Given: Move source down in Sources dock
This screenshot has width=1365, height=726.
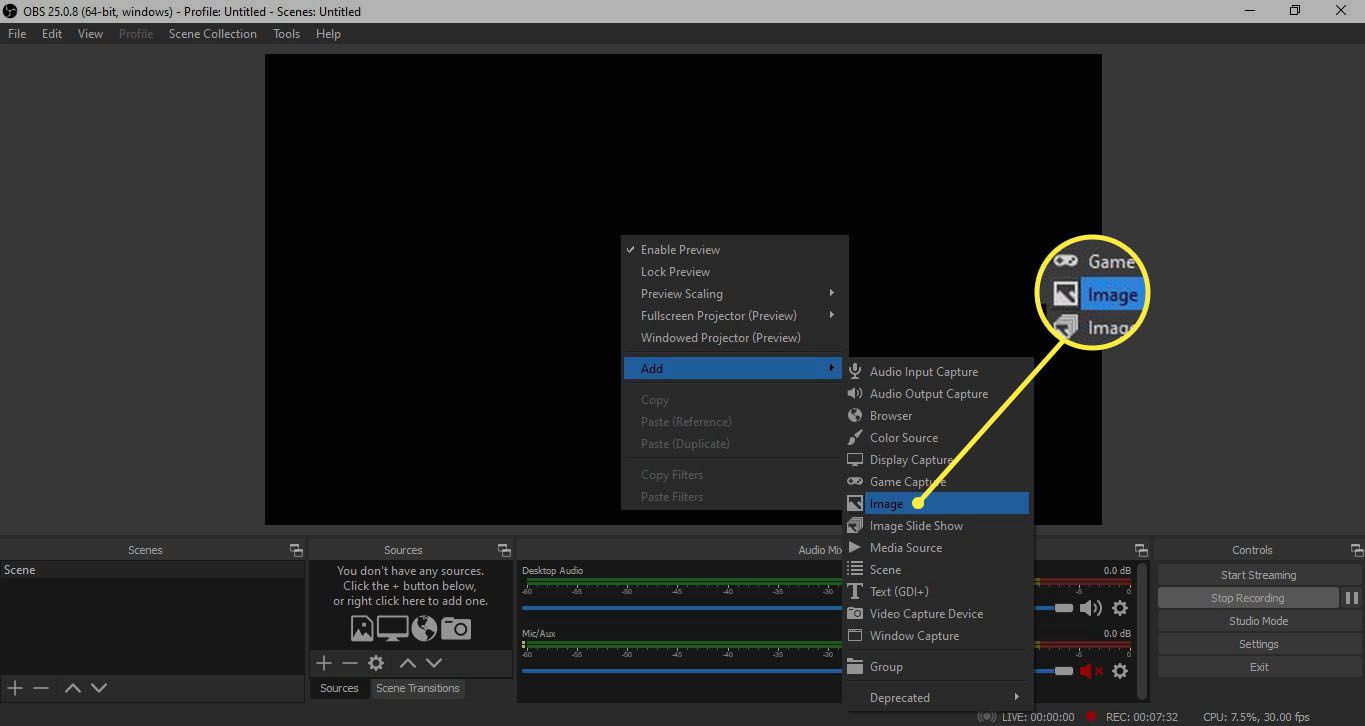Looking at the screenshot, I should pos(434,663).
